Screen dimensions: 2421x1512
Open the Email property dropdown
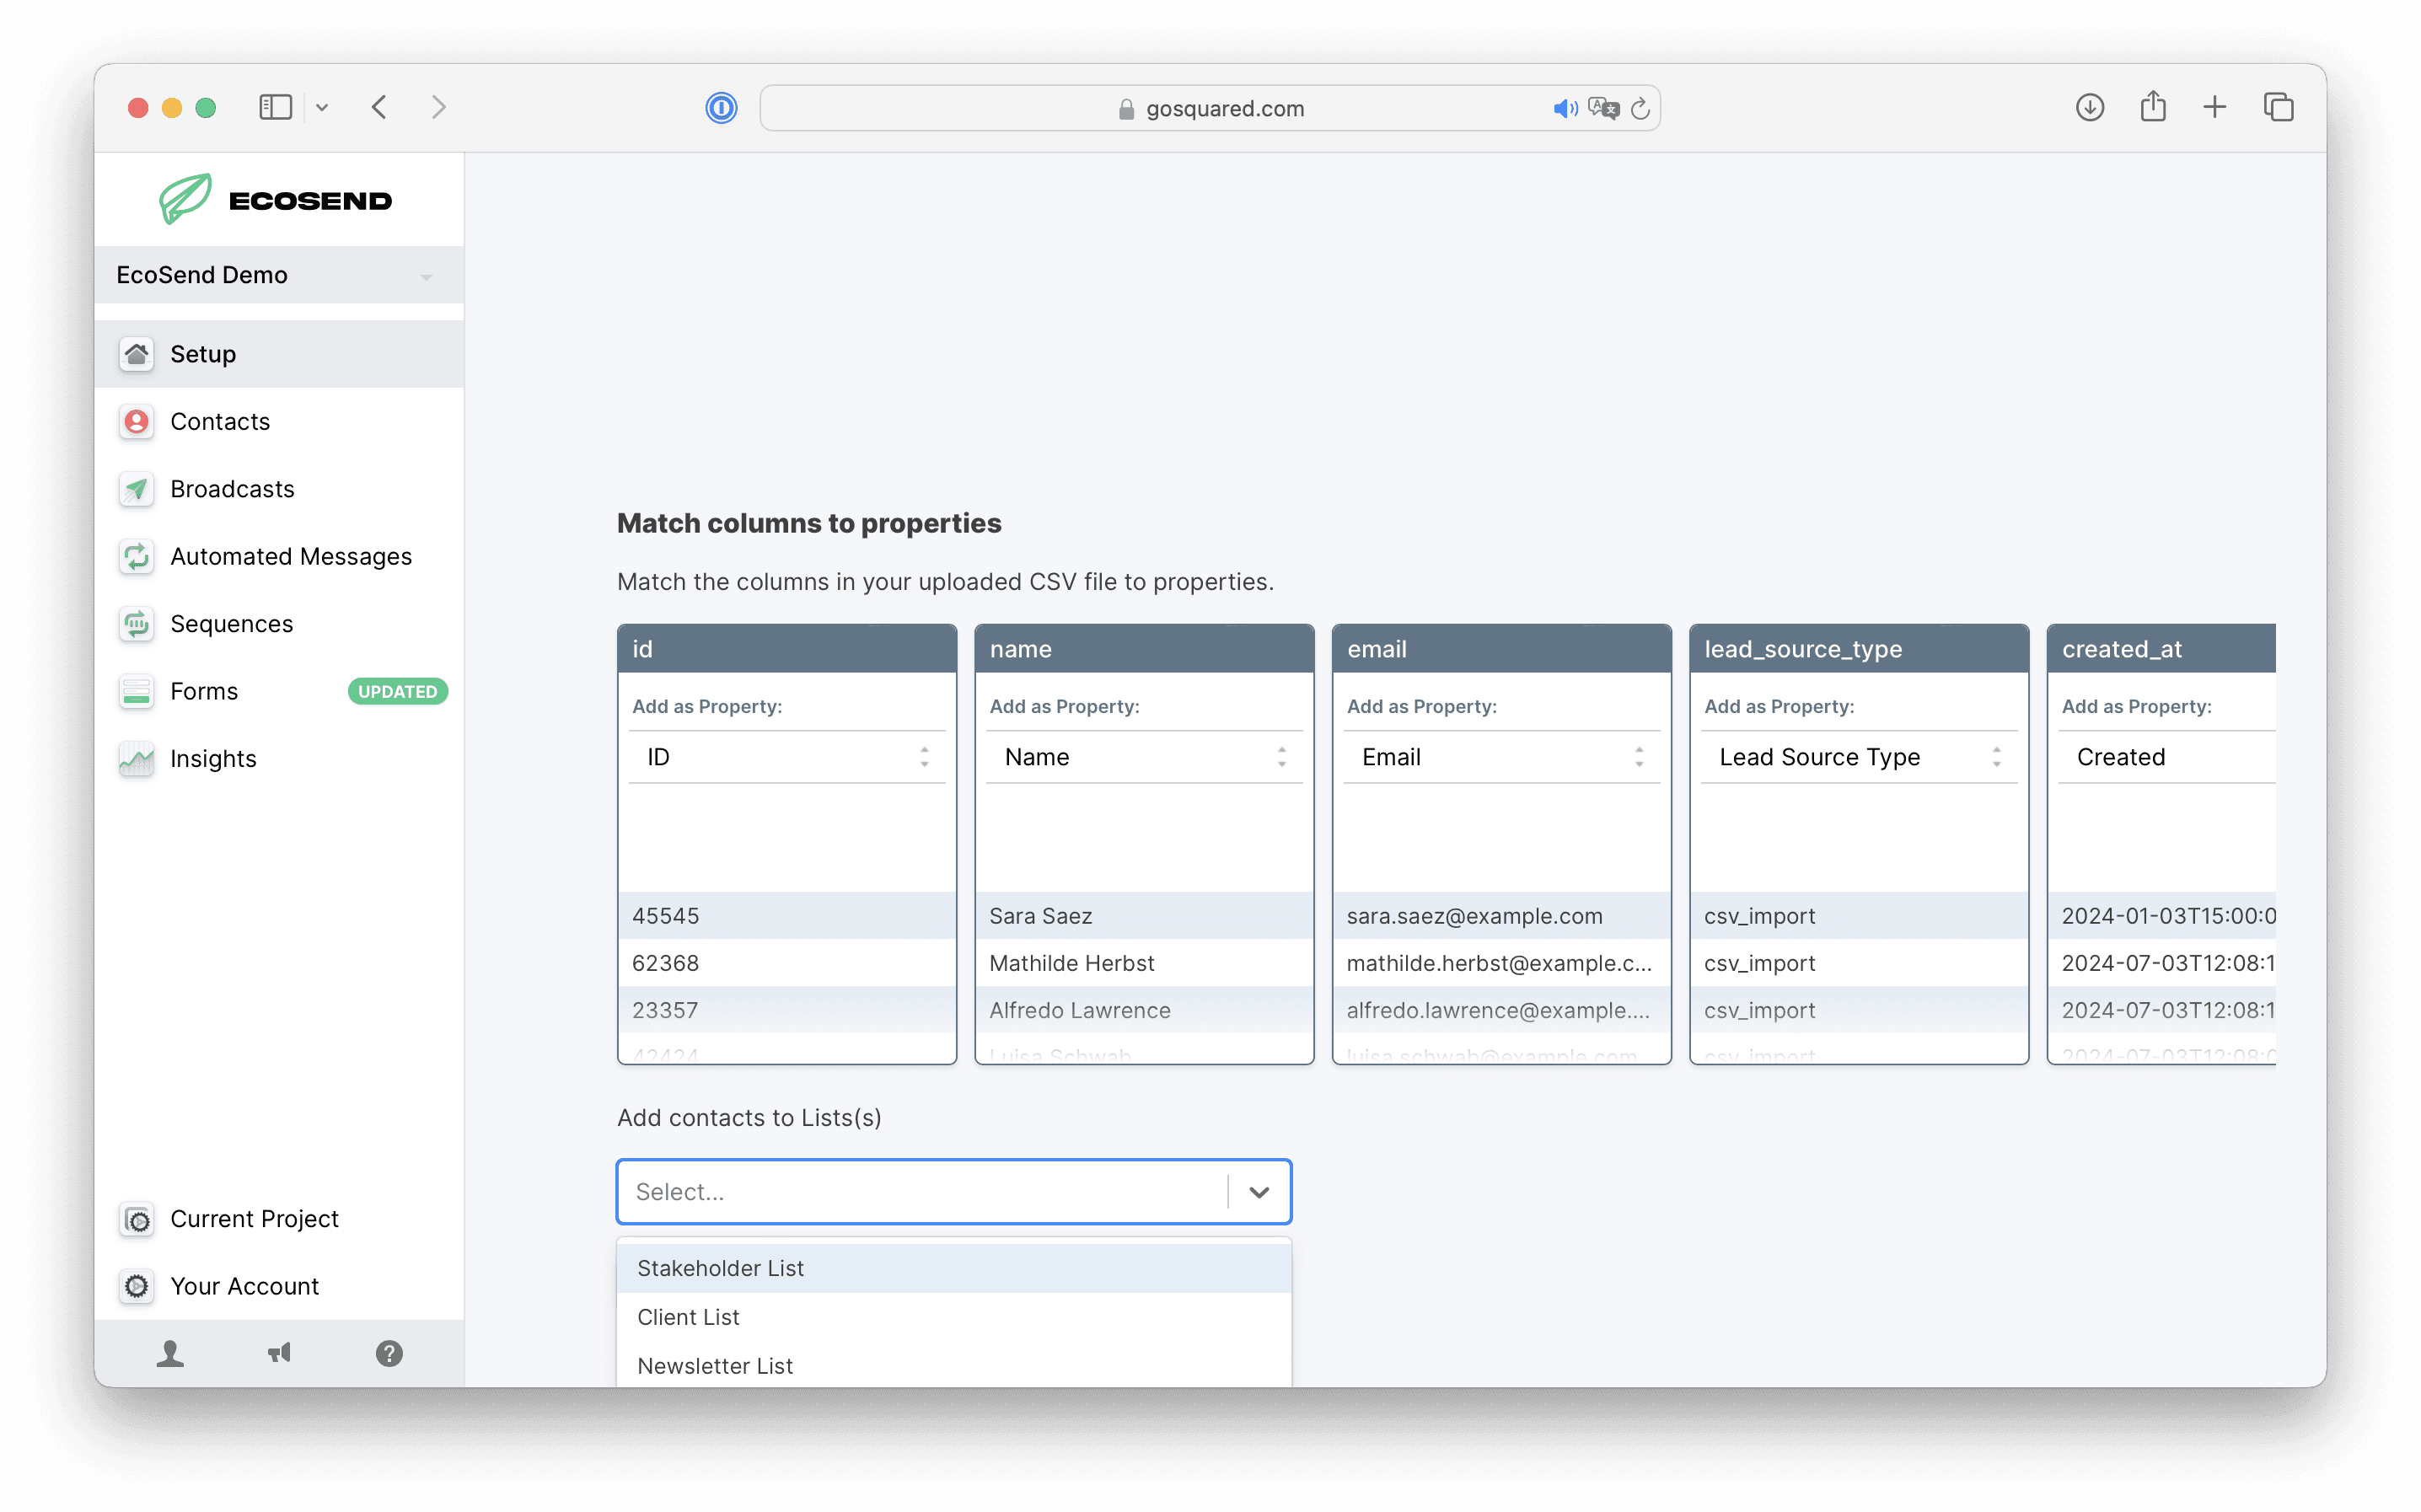(x=1501, y=757)
